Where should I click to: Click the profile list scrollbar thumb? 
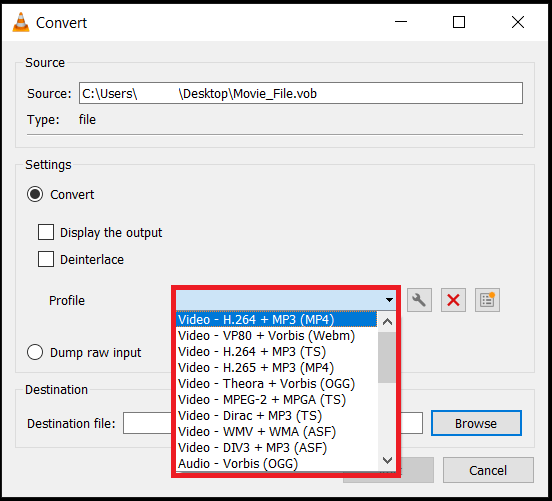click(387, 357)
